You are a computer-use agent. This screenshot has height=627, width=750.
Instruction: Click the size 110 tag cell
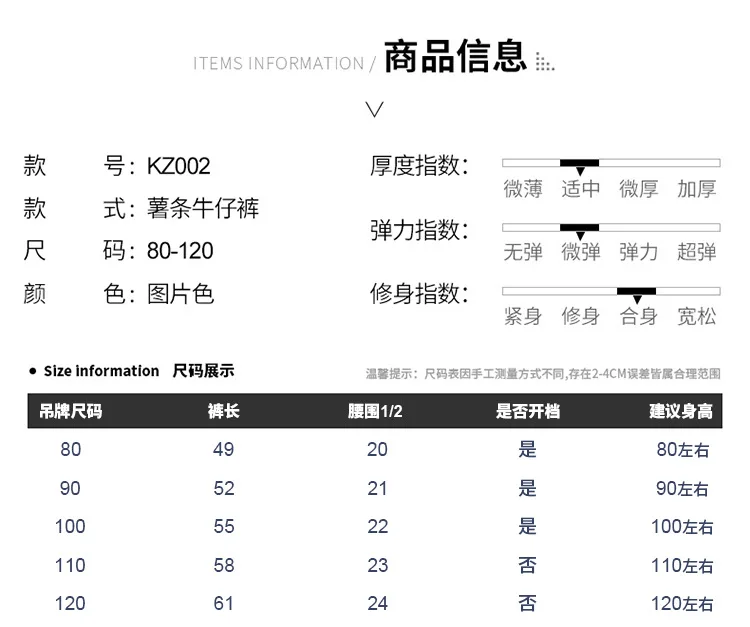pyautogui.click(x=70, y=565)
